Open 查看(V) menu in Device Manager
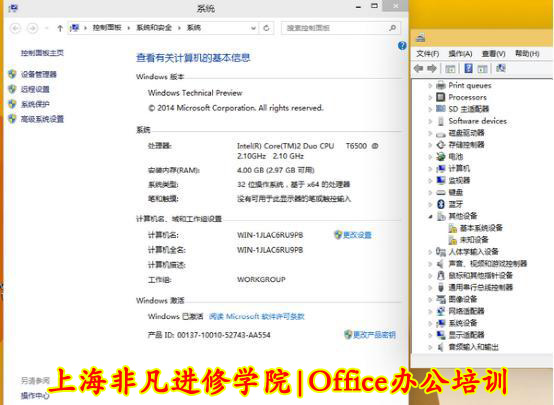The height and width of the screenshot is (405, 554). (x=494, y=53)
